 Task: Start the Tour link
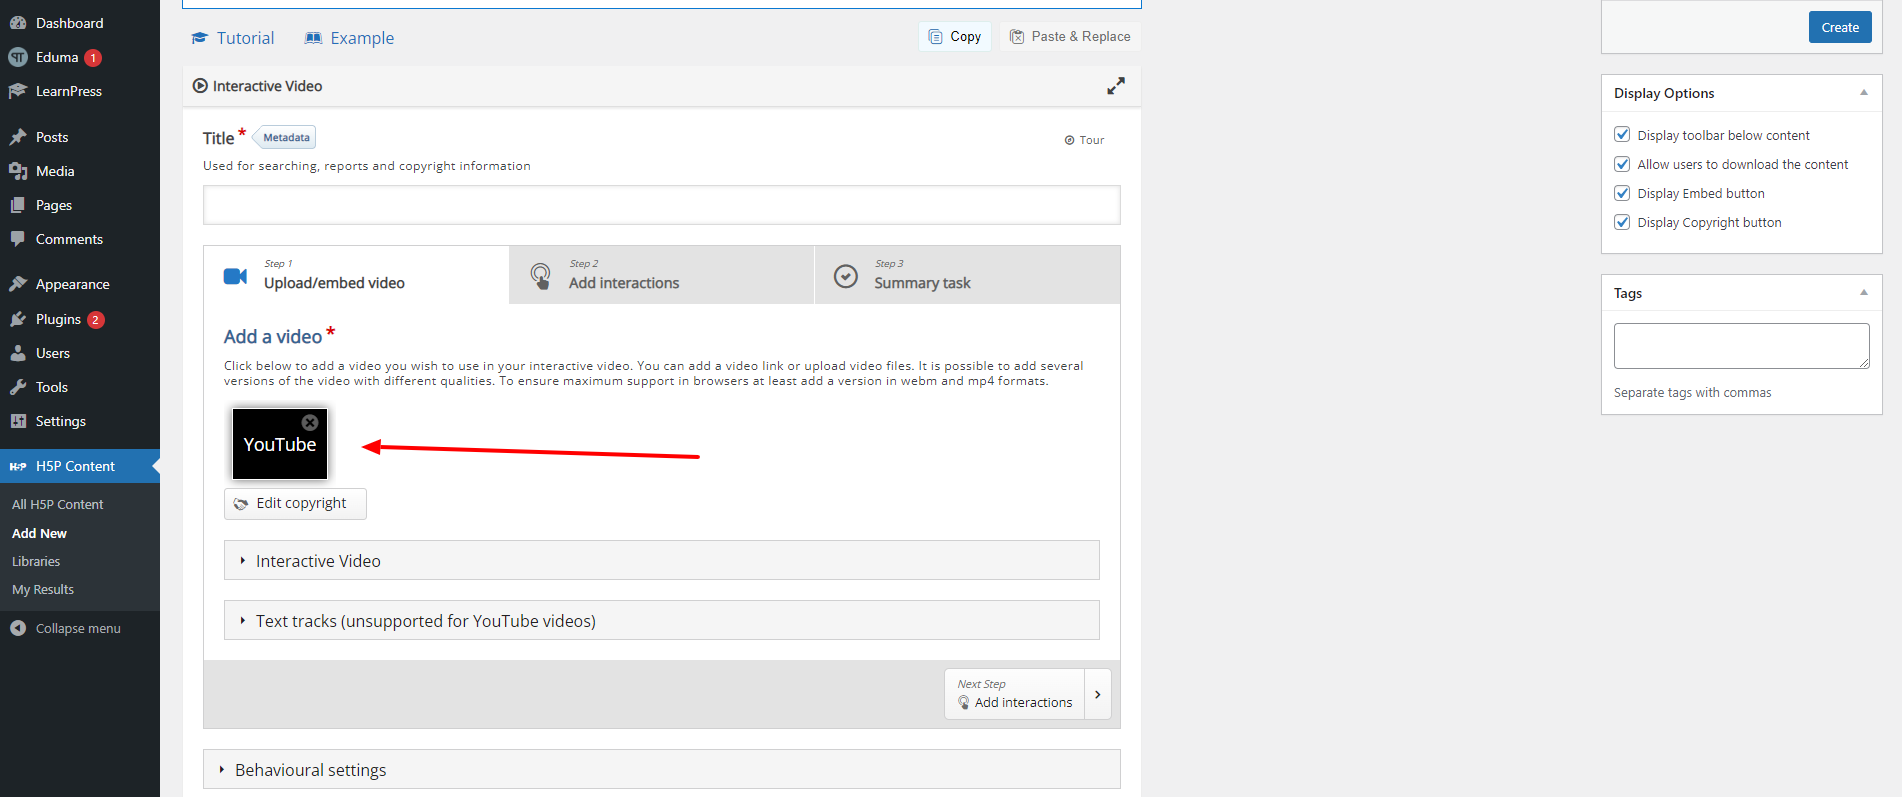[x=1084, y=140]
